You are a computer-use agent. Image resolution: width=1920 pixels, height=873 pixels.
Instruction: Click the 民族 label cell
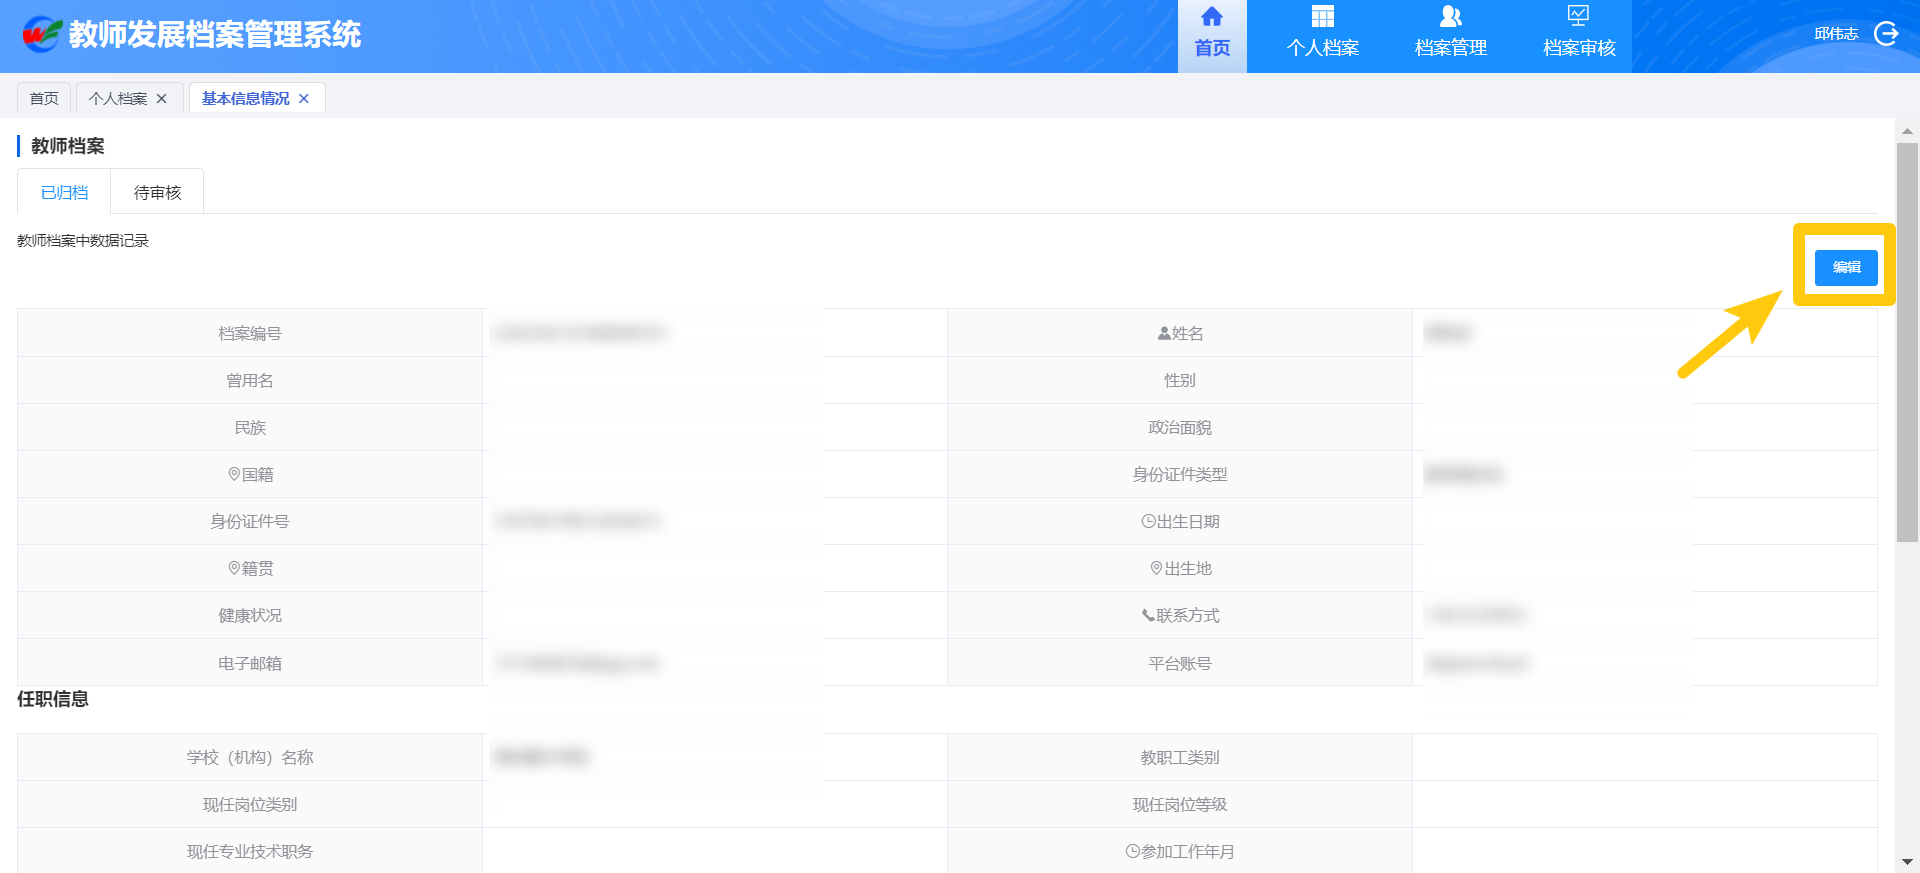pos(250,427)
